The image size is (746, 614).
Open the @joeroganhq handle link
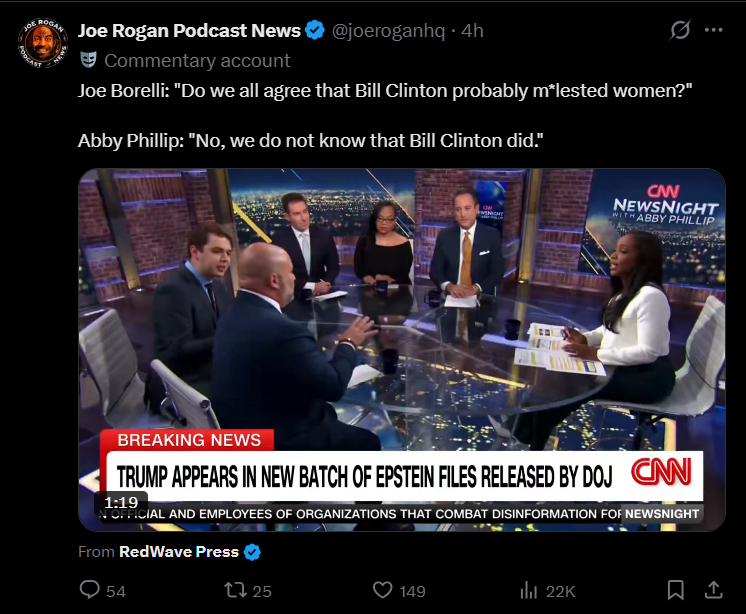[388, 30]
